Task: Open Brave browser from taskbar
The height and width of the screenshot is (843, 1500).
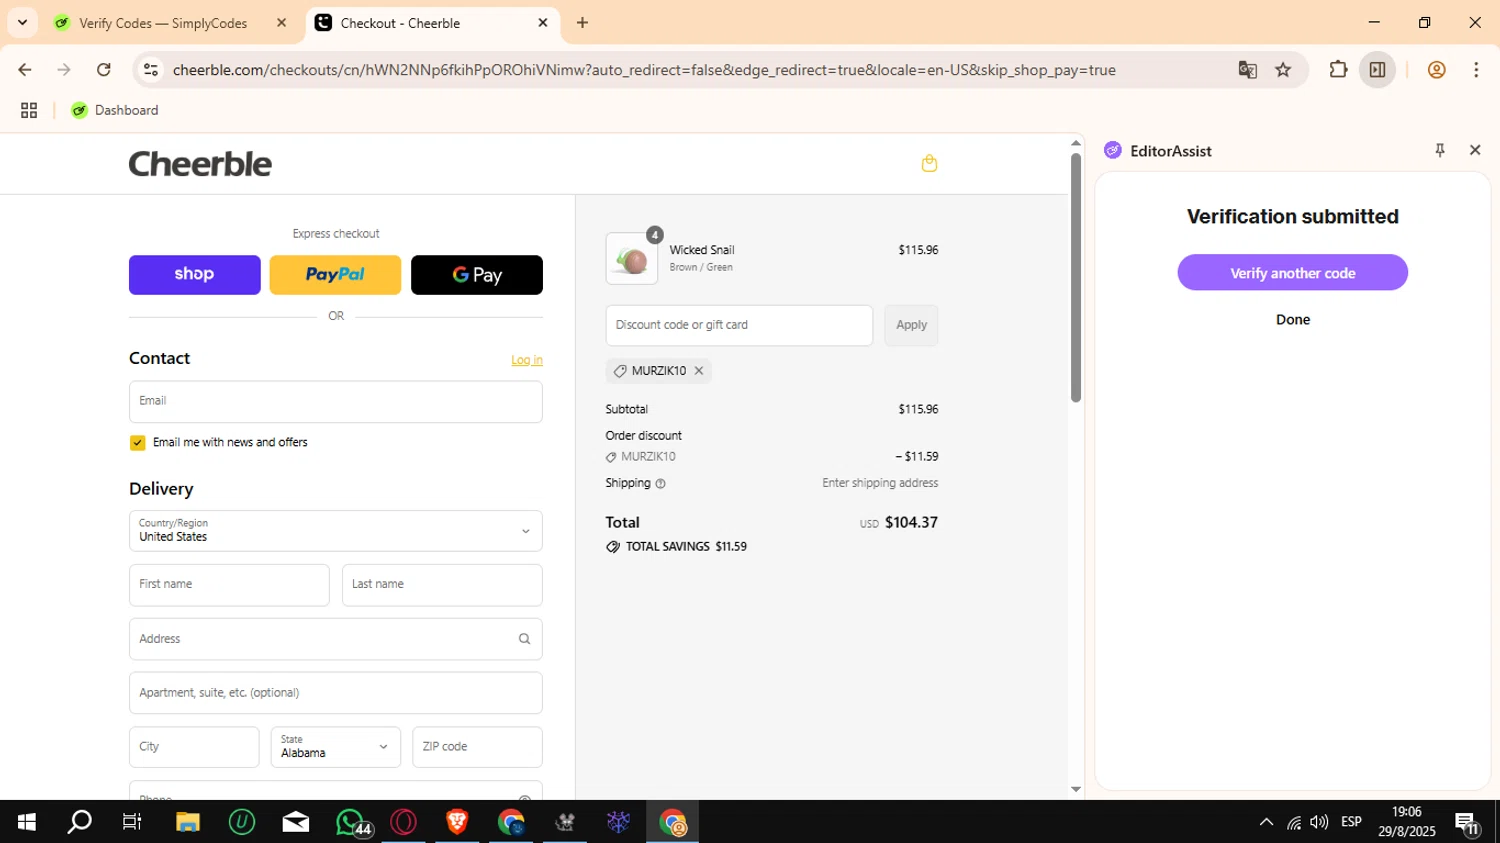Action: (457, 822)
